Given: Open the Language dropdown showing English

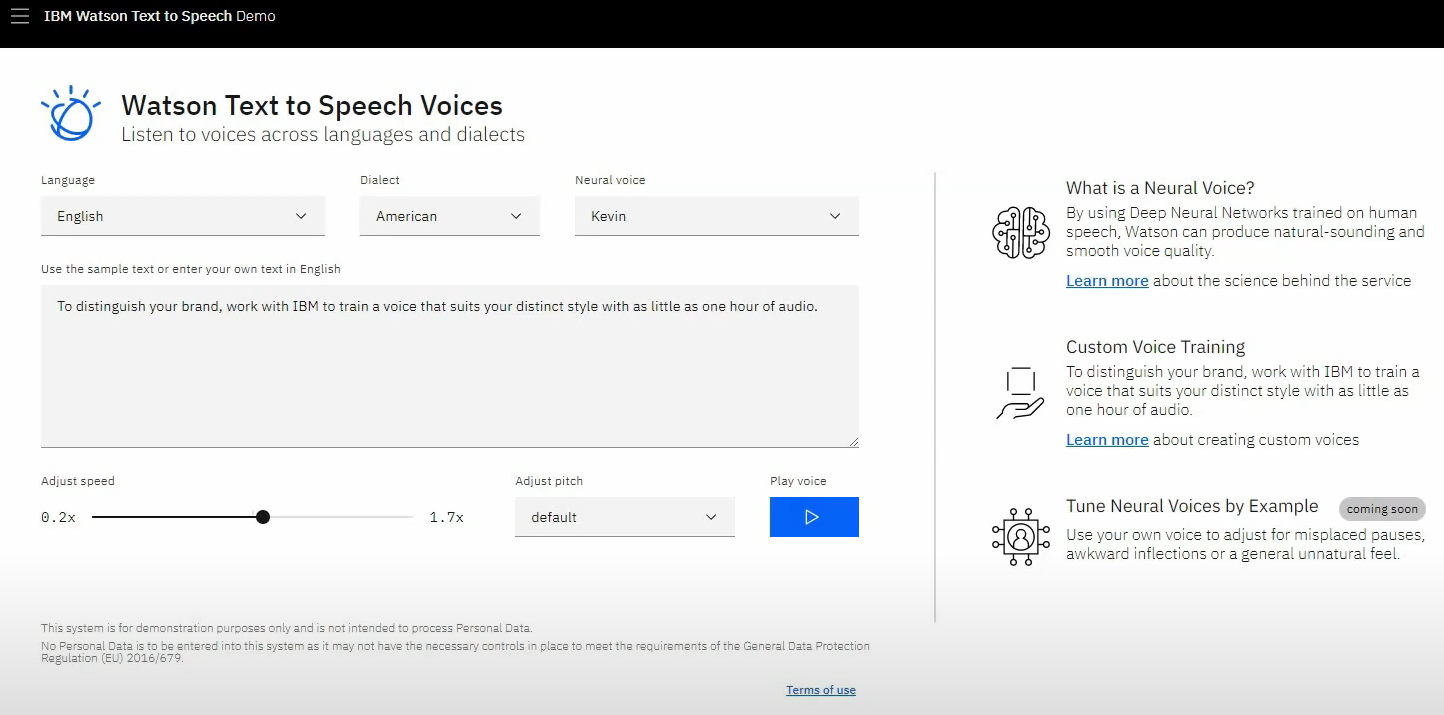Looking at the screenshot, I should [x=183, y=216].
